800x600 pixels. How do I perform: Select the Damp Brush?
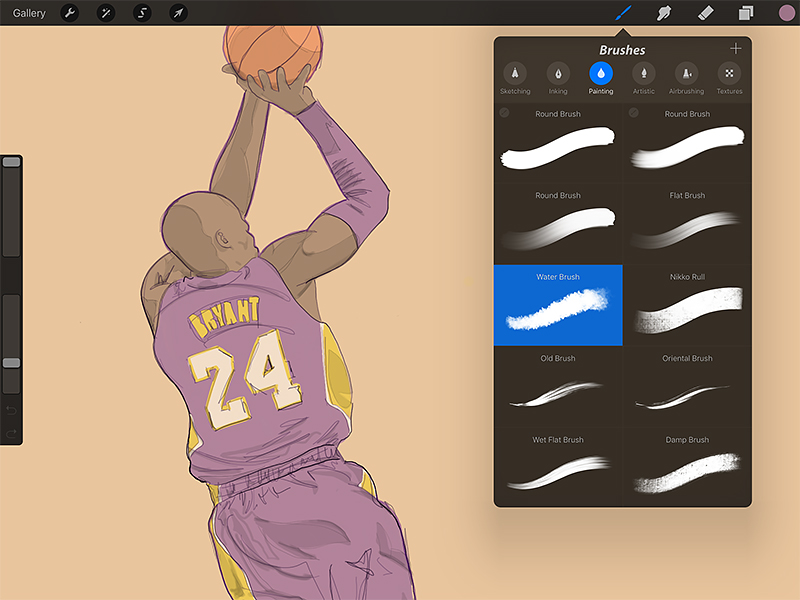tap(686, 468)
